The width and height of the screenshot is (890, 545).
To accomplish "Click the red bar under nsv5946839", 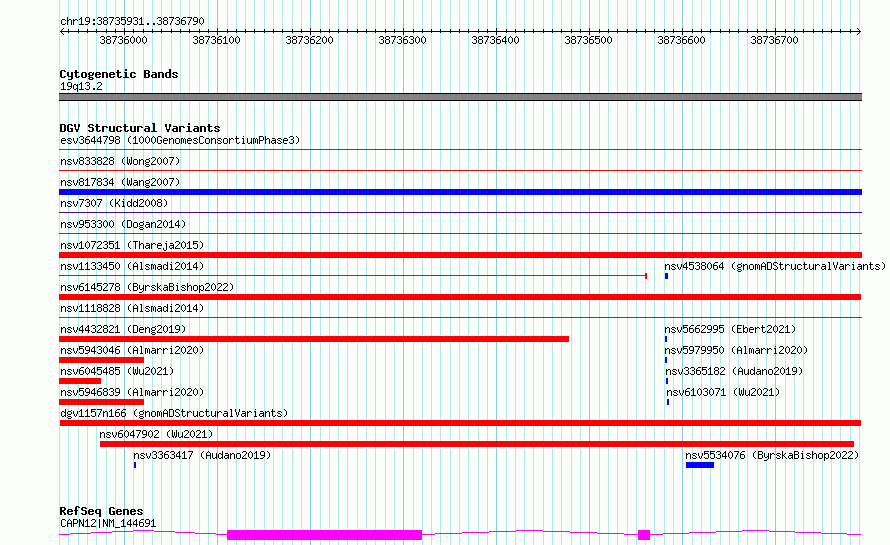I will (x=102, y=402).
